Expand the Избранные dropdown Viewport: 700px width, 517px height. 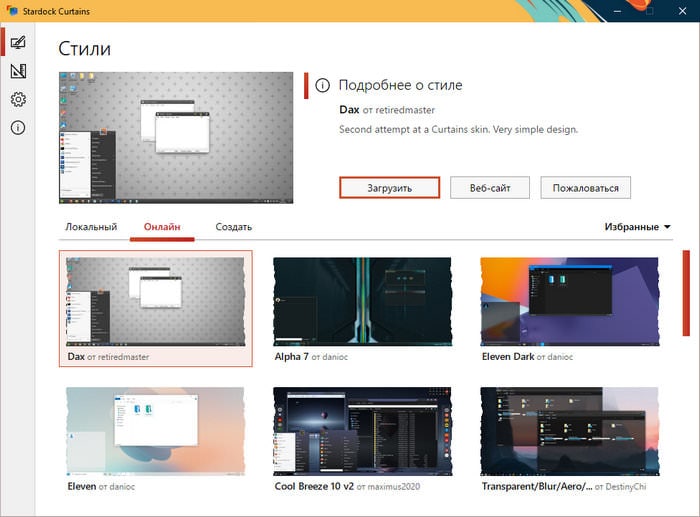click(638, 227)
